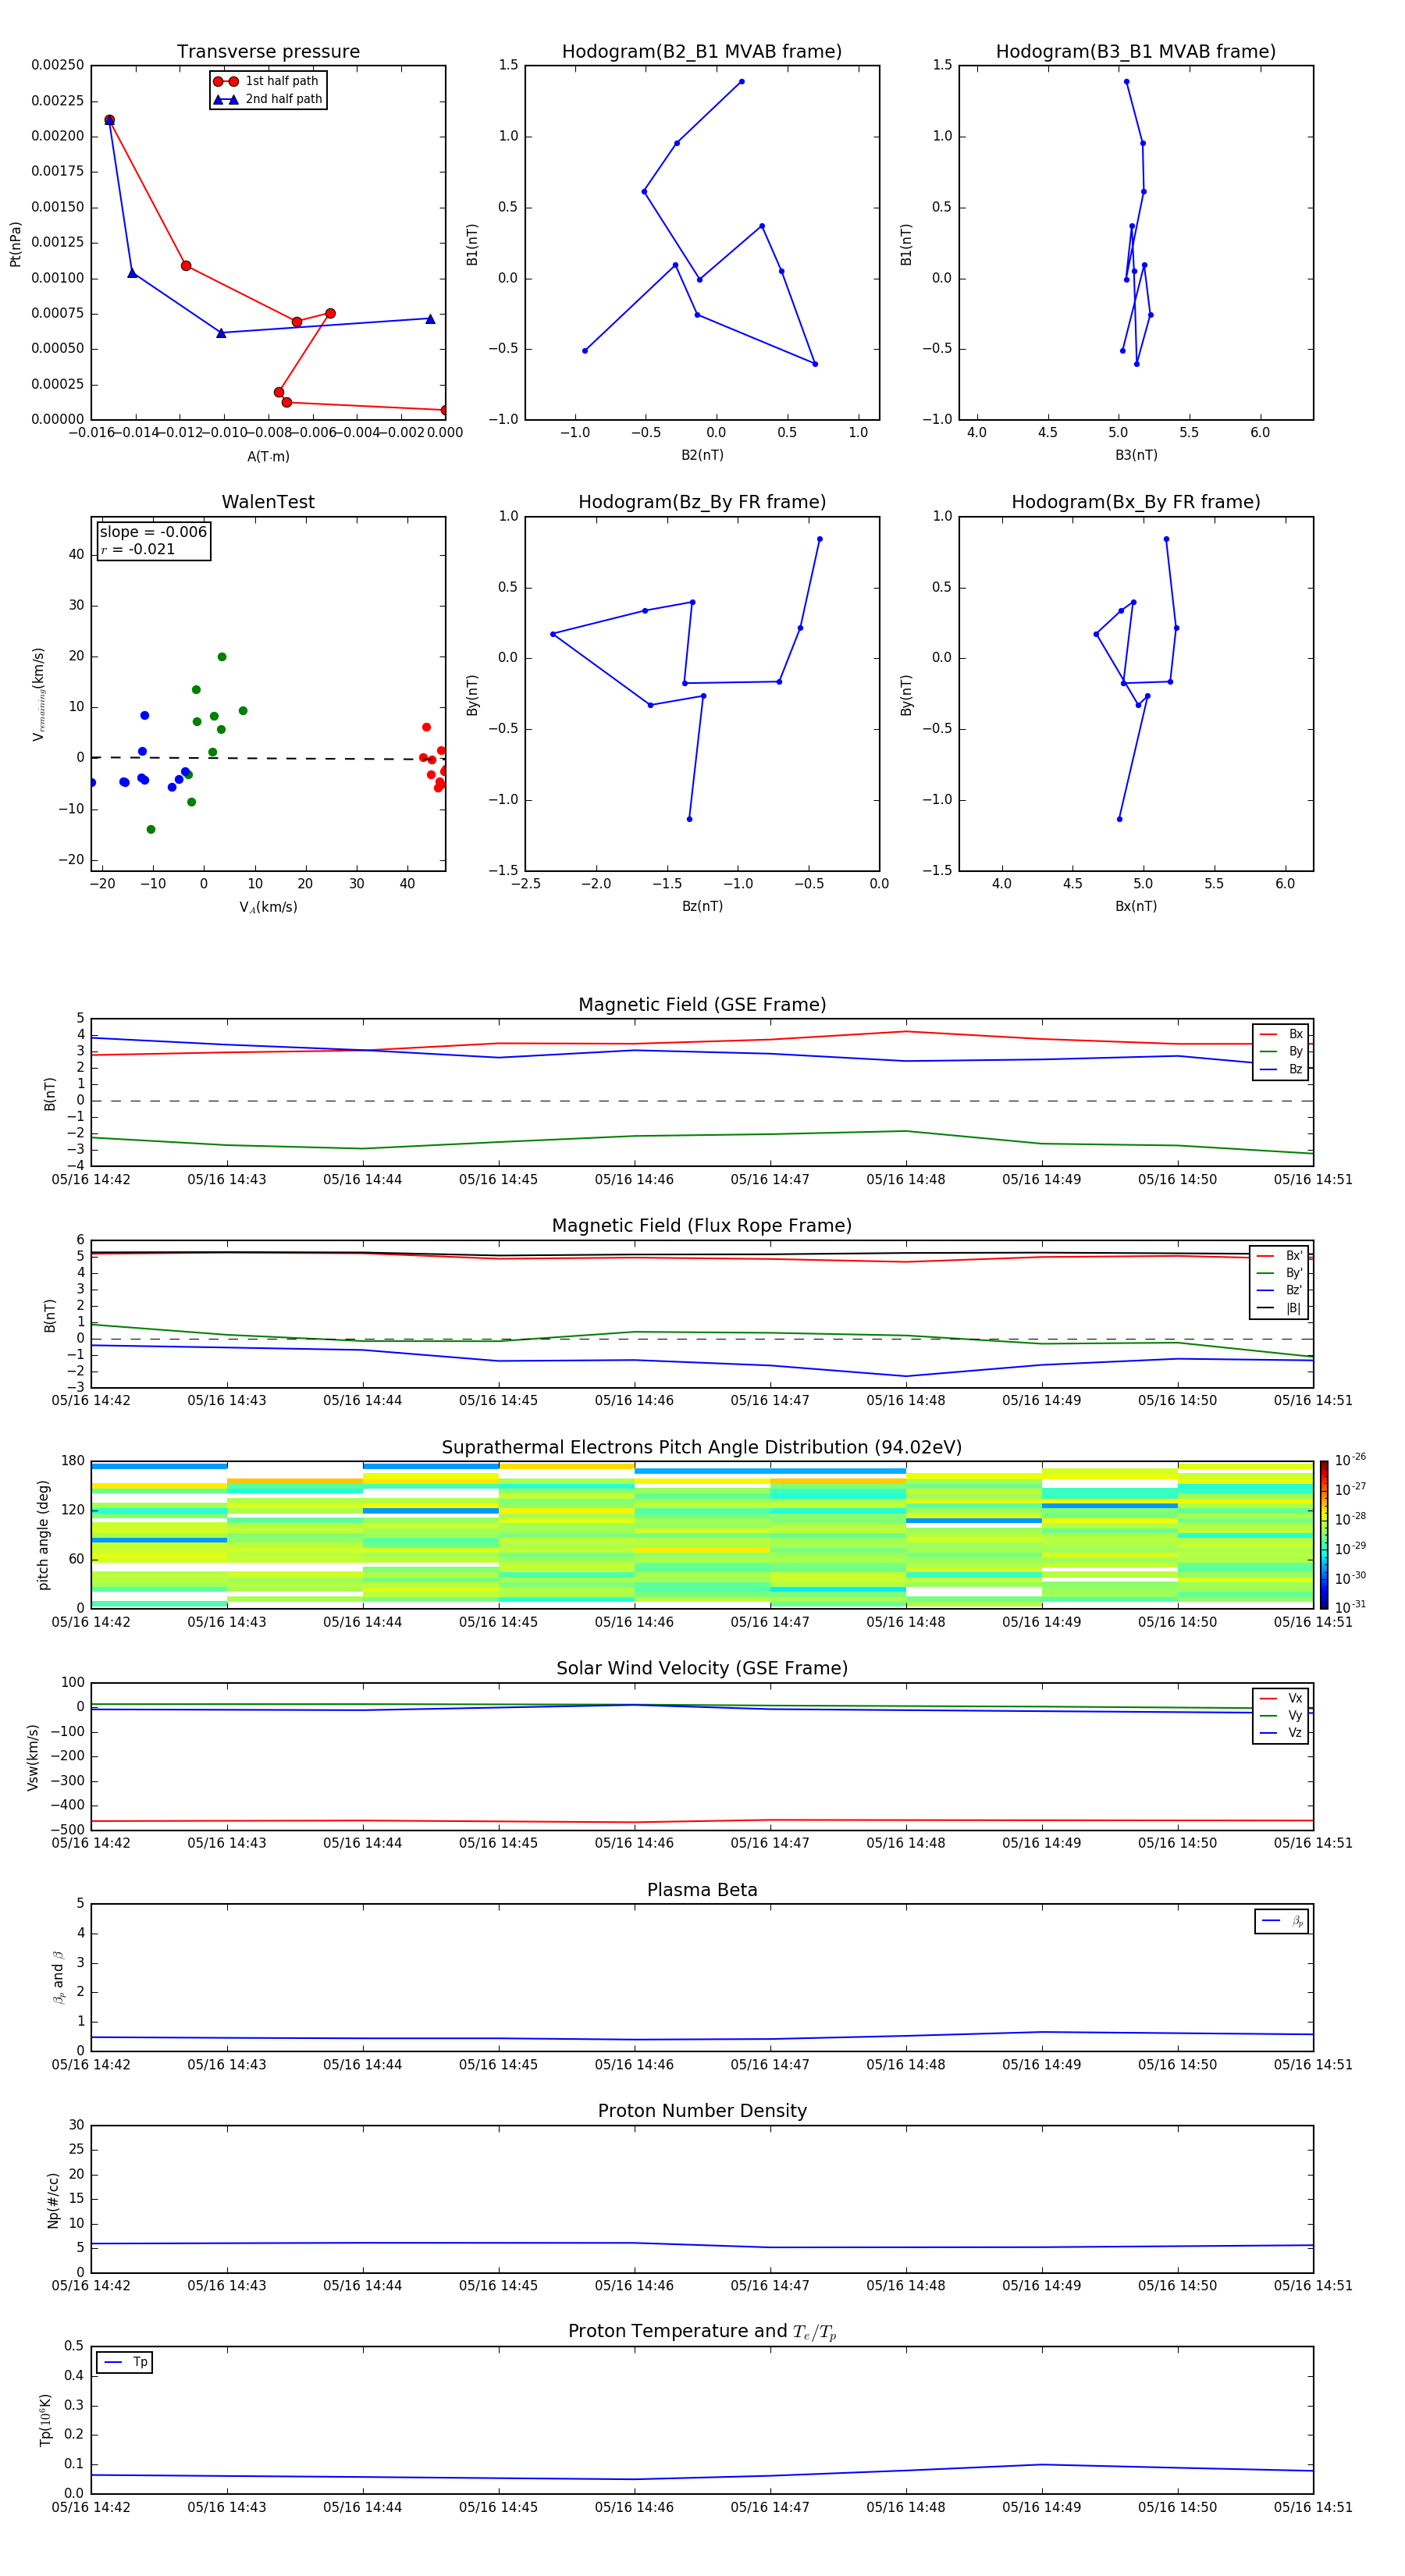Click the 'Bx' legend entry in GSE plot
Image resolution: width=1405 pixels, height=2576 pixels.
pyautogui.click(x=1281, y=1034)
